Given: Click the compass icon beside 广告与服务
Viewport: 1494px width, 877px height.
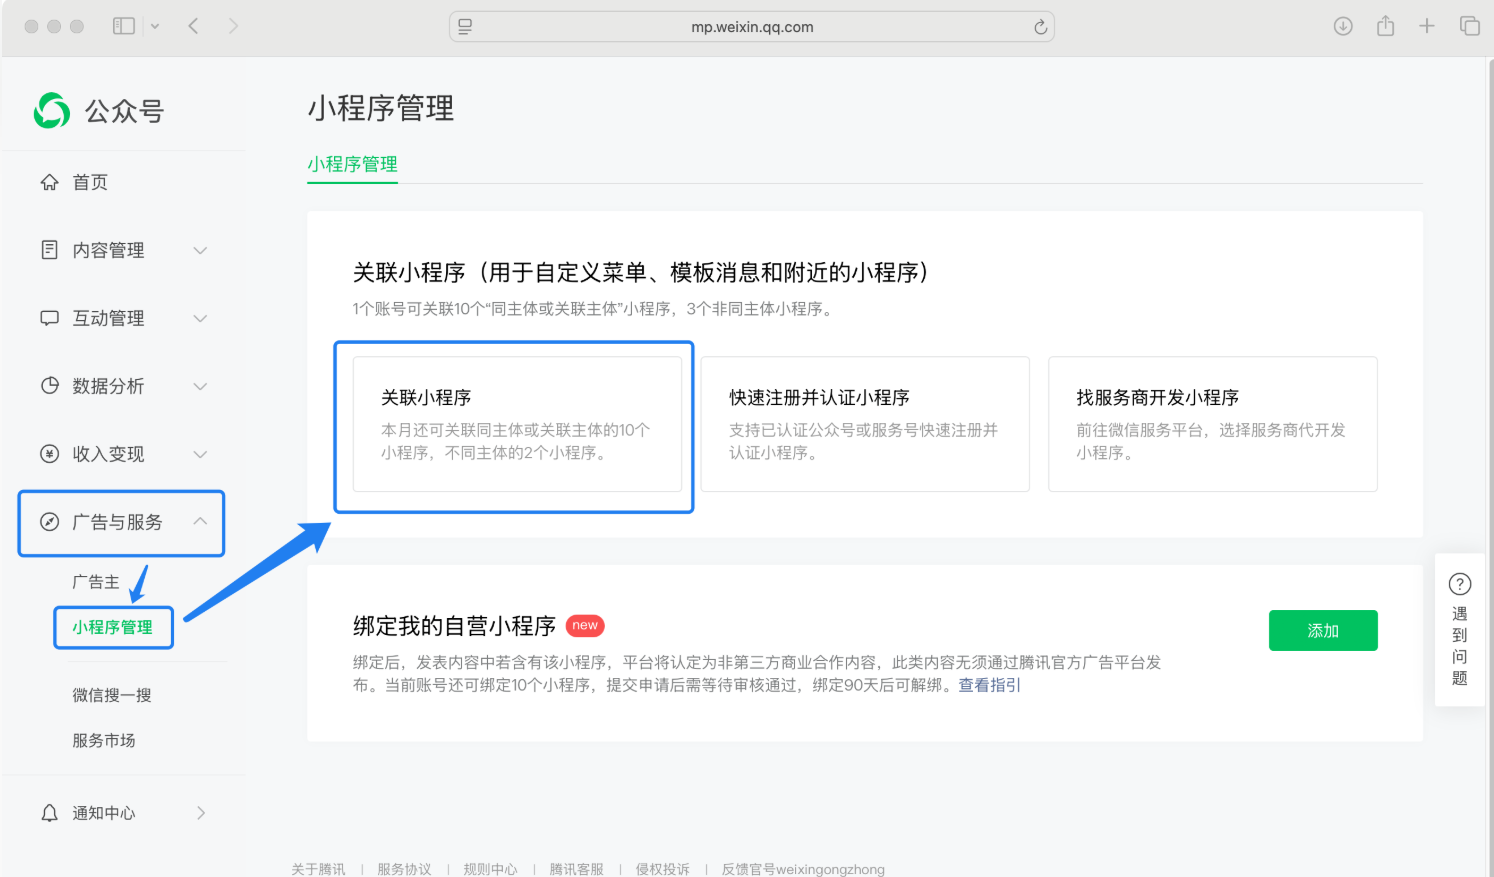Looking at the screenshot, I should click(49, 522).
